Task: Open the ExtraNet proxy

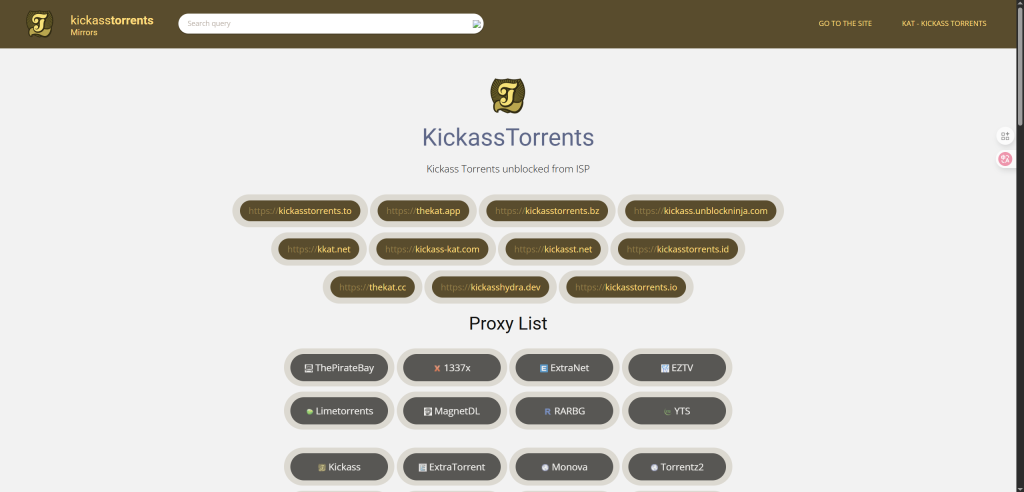Action: click(564, 368)
